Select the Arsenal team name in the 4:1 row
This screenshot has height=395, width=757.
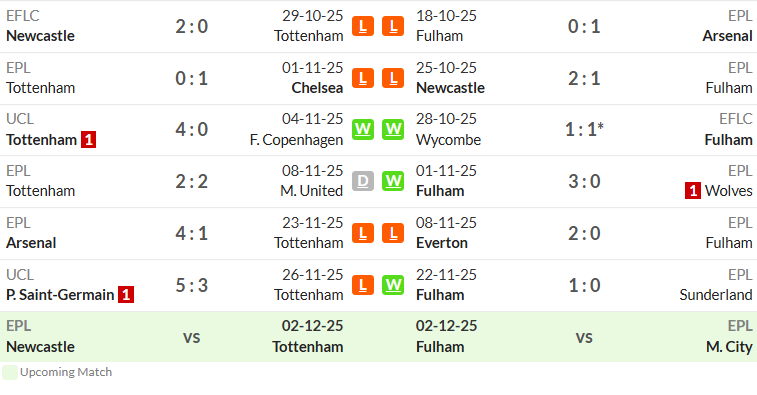pos(31,243)
